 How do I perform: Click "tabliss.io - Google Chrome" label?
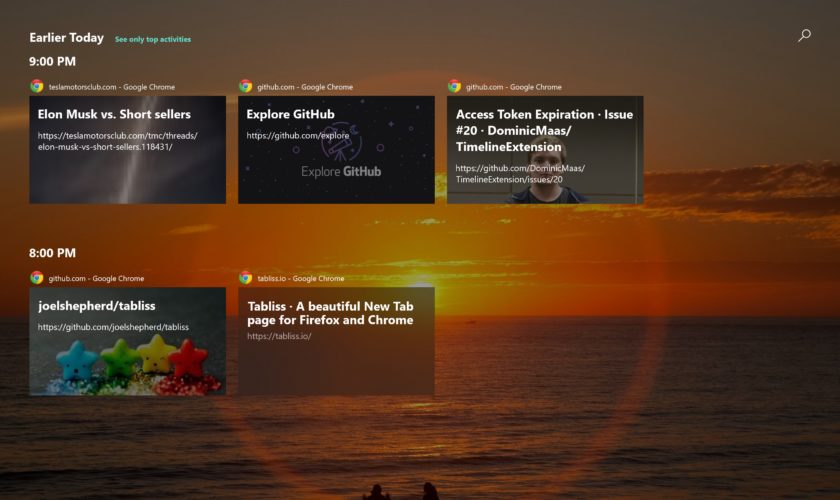point(301,278)
